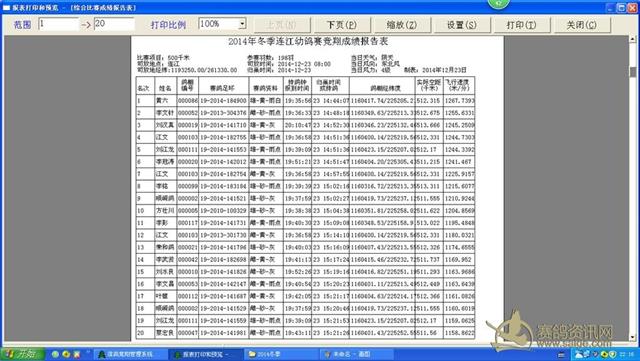This screenshot has width=640, height=361.
Task: Click the 关闭(C) close button
Action: 581,25
